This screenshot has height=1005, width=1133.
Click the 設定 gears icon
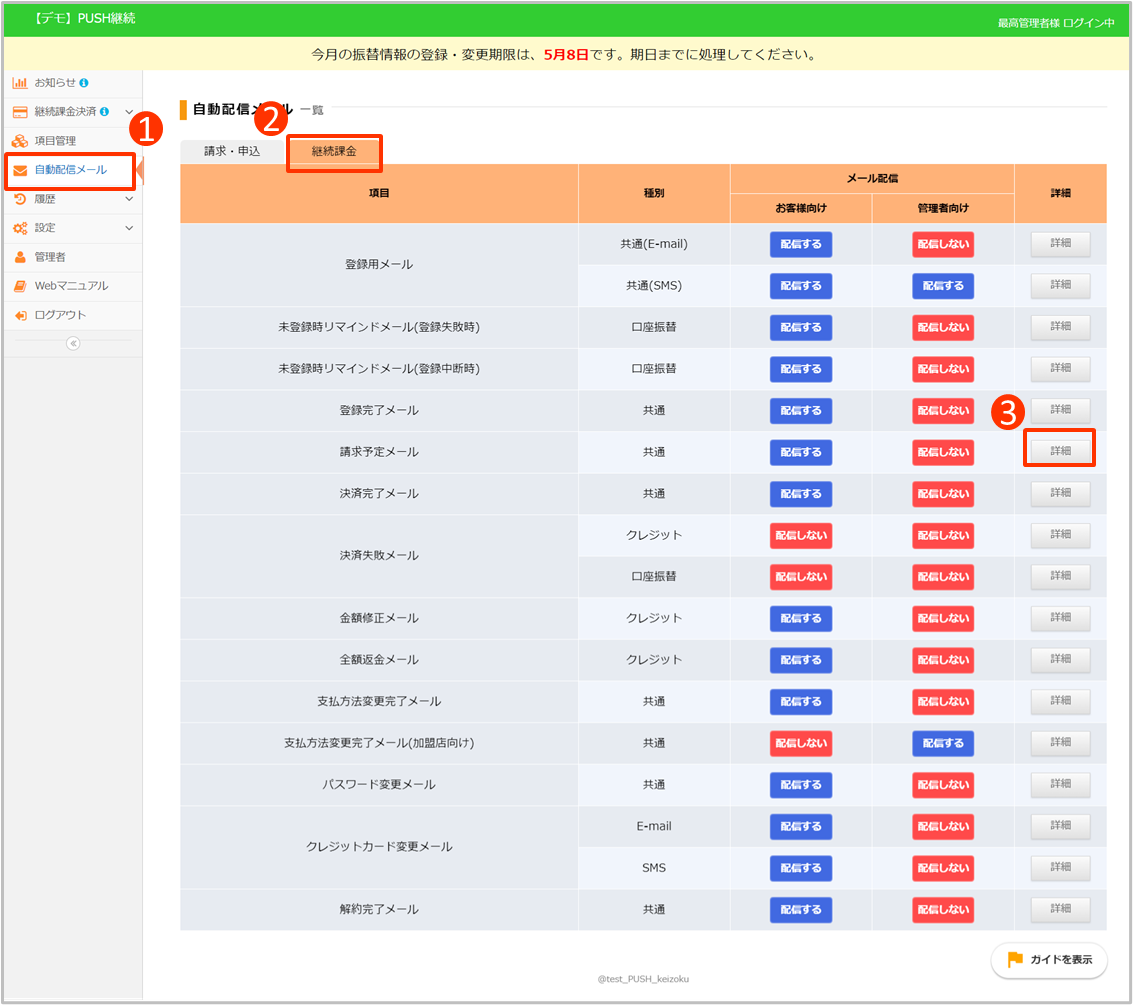[x=20, y=228]
